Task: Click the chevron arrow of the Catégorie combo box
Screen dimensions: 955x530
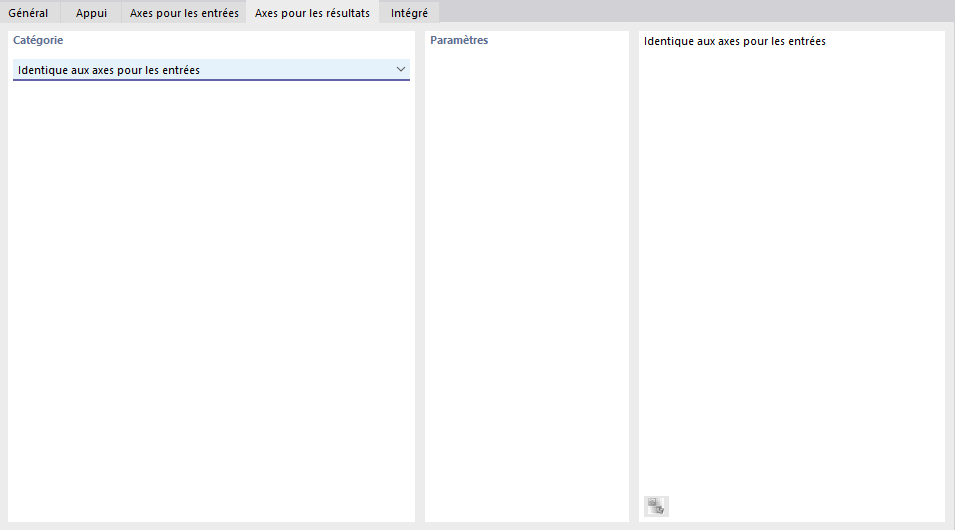Action: coord(401,69)
